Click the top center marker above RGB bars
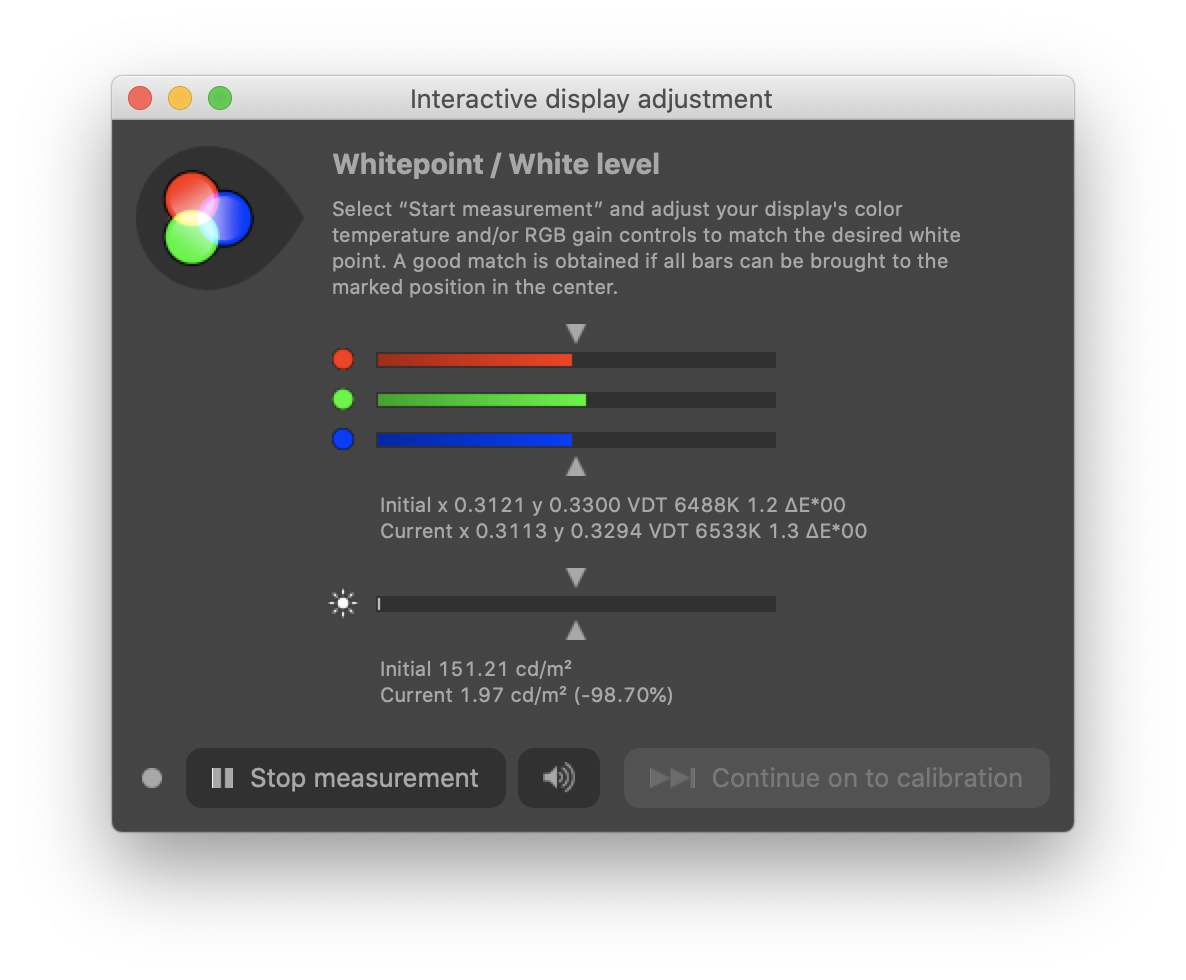The image size is (1186, 980). coord(576,333)
